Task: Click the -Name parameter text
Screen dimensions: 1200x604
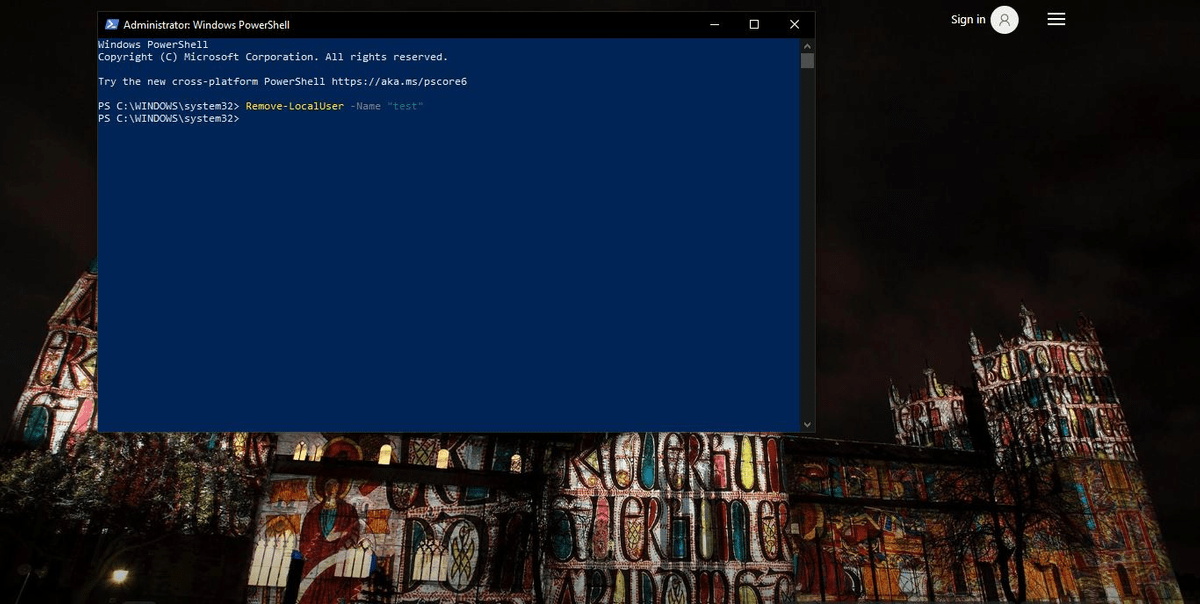Action: coord(366,105)
